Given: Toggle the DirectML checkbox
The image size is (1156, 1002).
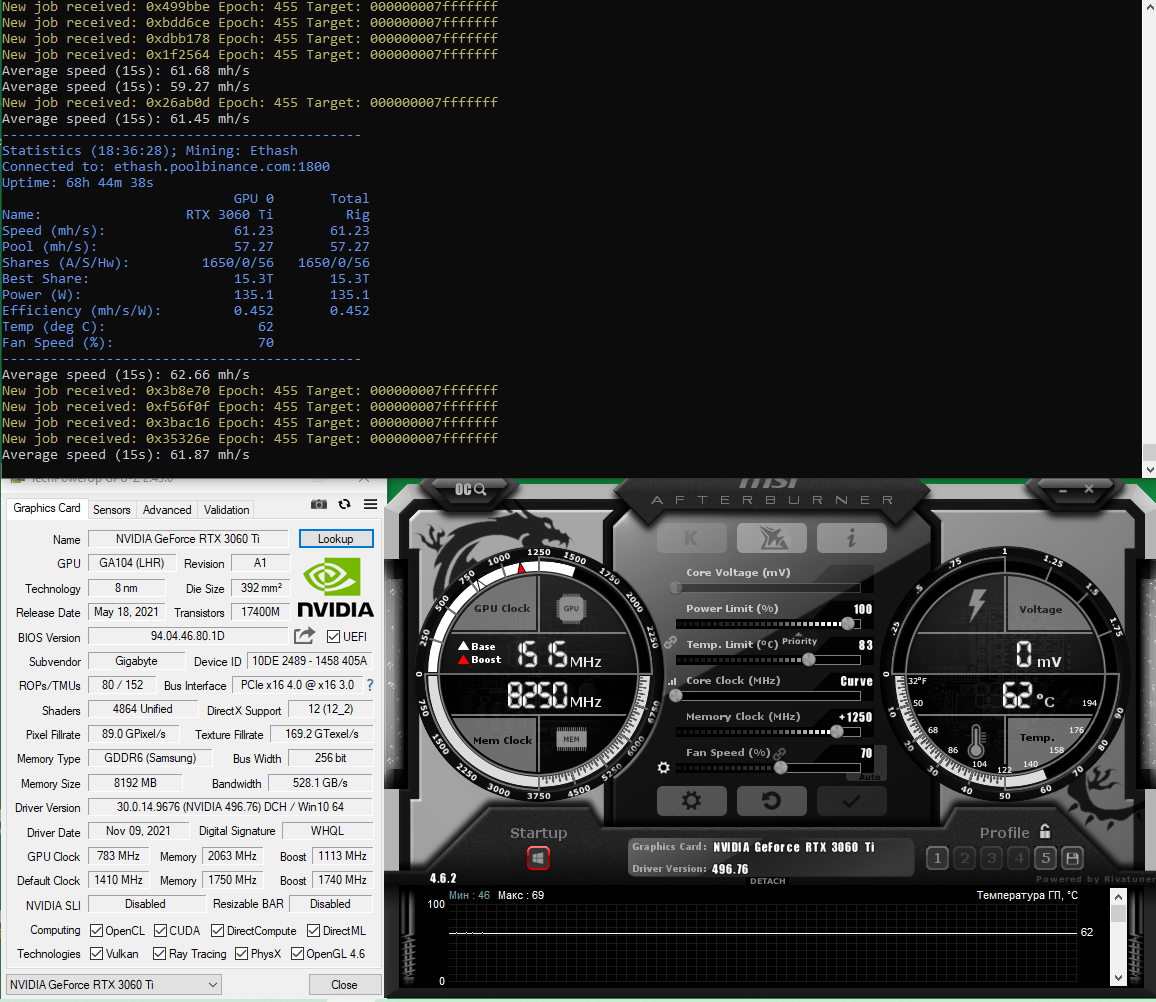Looking at the screenshot, I should click(313, 930).
